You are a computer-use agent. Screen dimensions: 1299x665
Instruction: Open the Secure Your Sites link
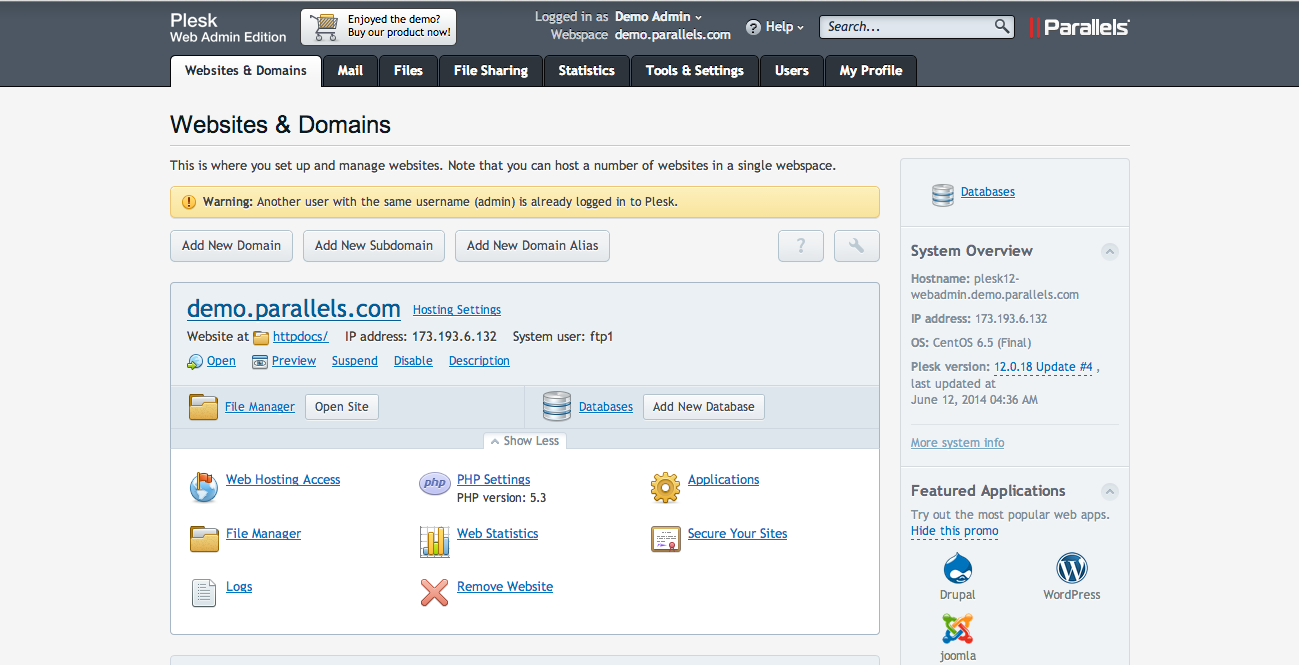(738, 534)
